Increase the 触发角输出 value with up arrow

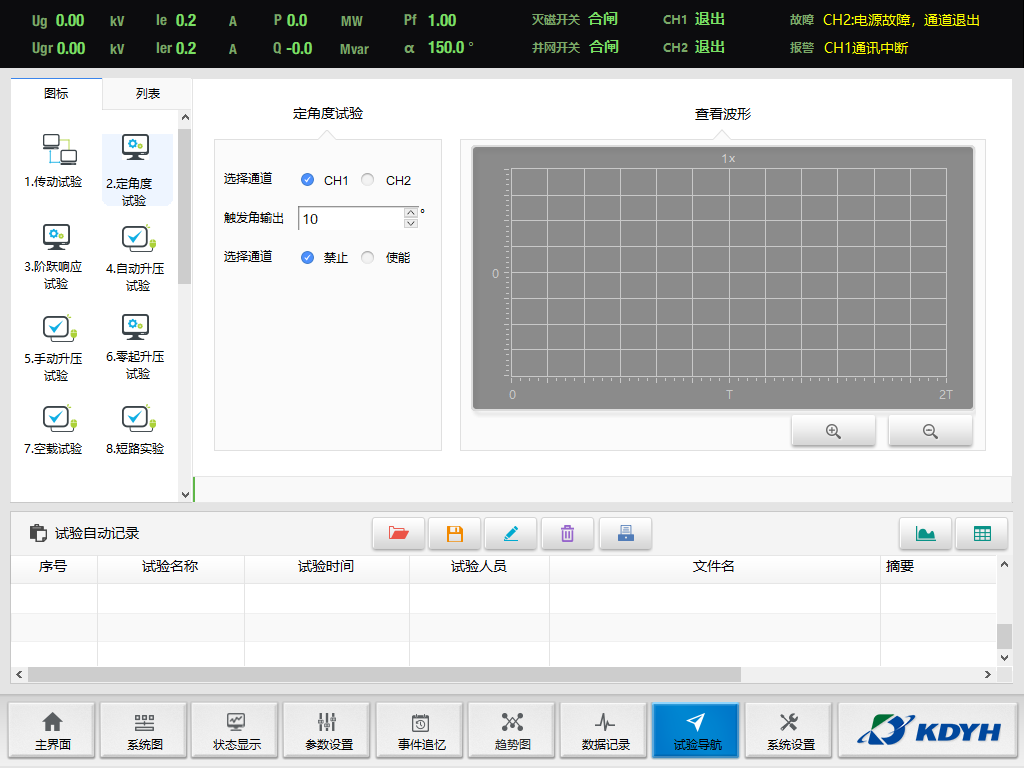pos(411,212)
